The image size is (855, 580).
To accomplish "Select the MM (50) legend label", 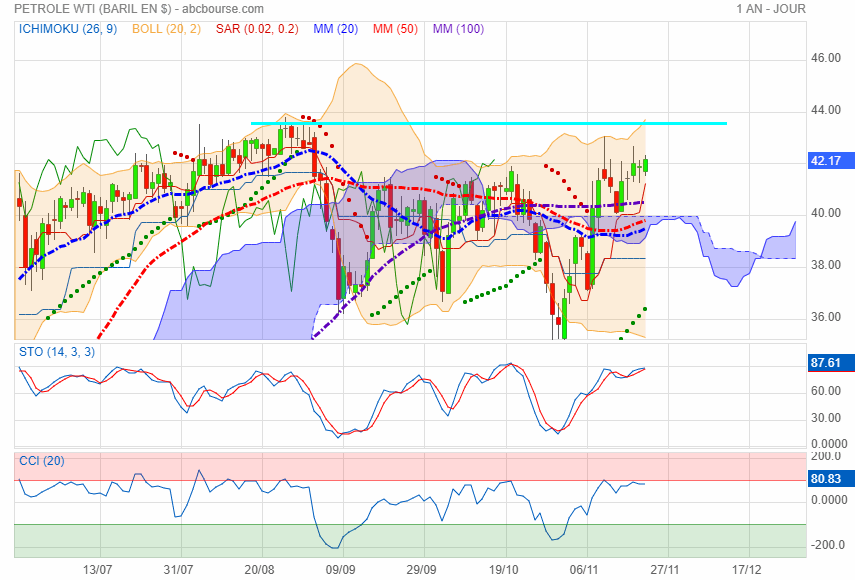I will tap(395, 29).
